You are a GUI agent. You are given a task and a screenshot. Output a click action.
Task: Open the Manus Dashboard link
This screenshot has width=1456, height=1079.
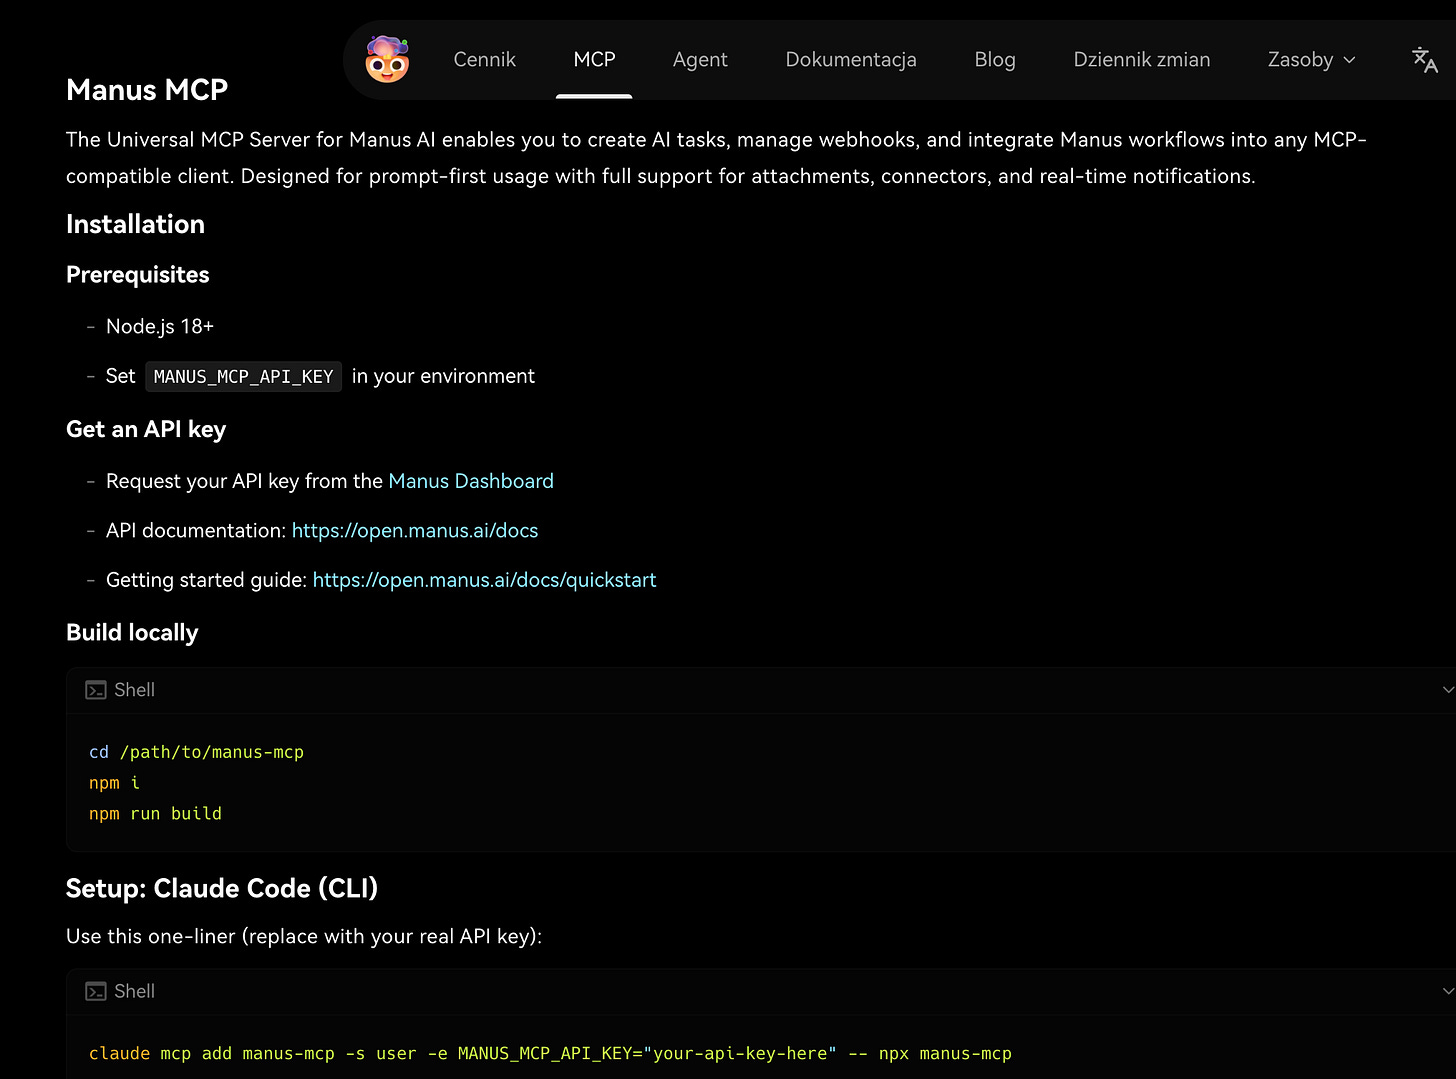tap(471, 481)
